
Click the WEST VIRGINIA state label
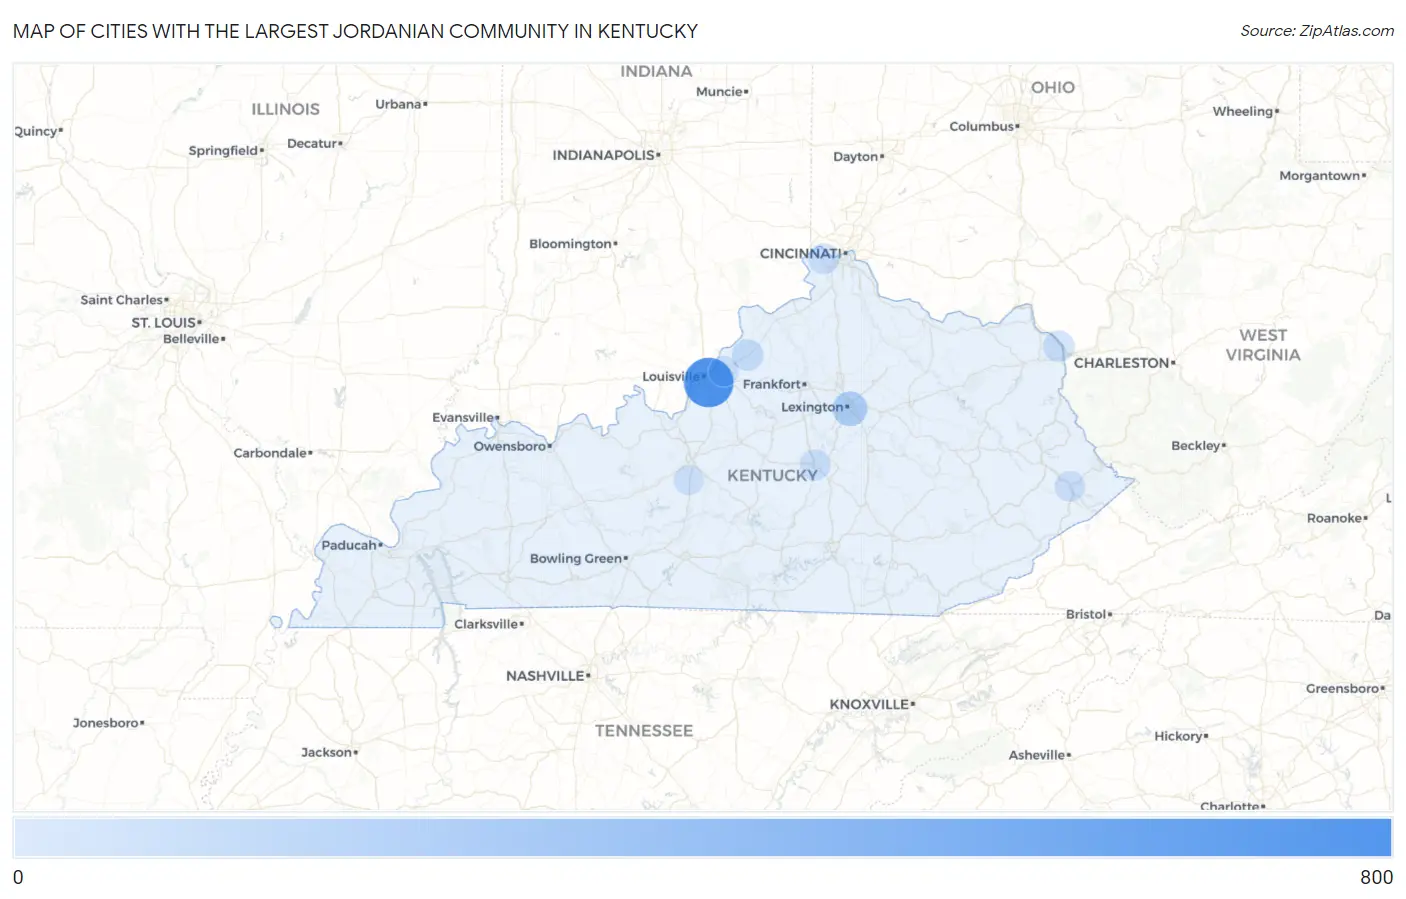pyautogui.click(x=1263, y=345)
